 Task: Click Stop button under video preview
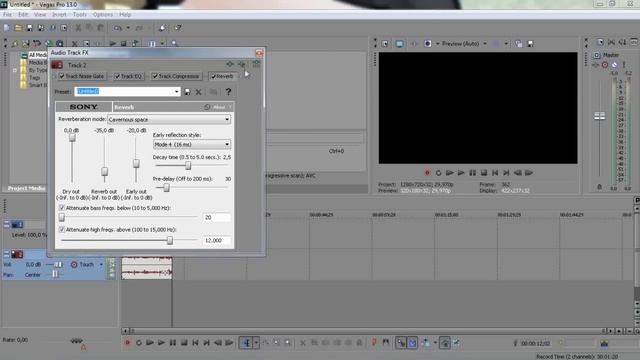(484, 173)
